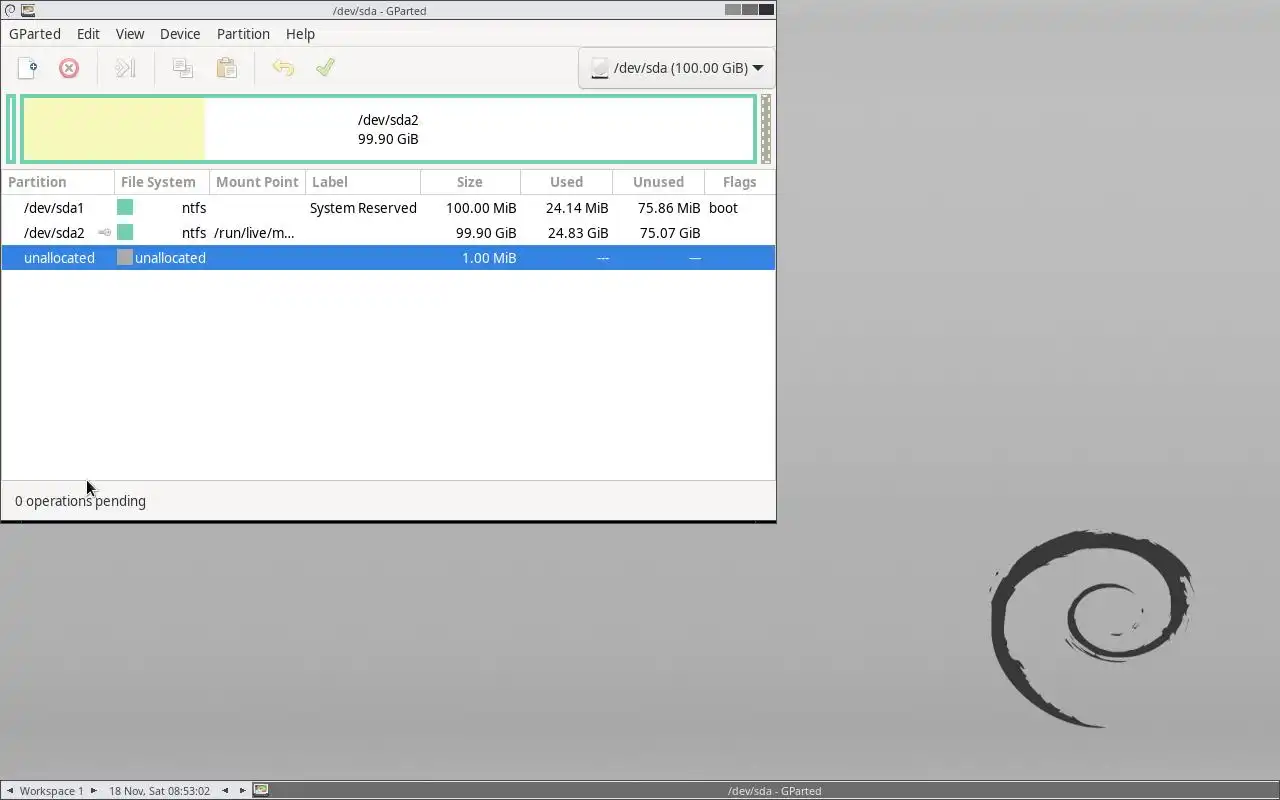
Task: Click the 24.83 GiB used value
Action: [x=578, y=233]
